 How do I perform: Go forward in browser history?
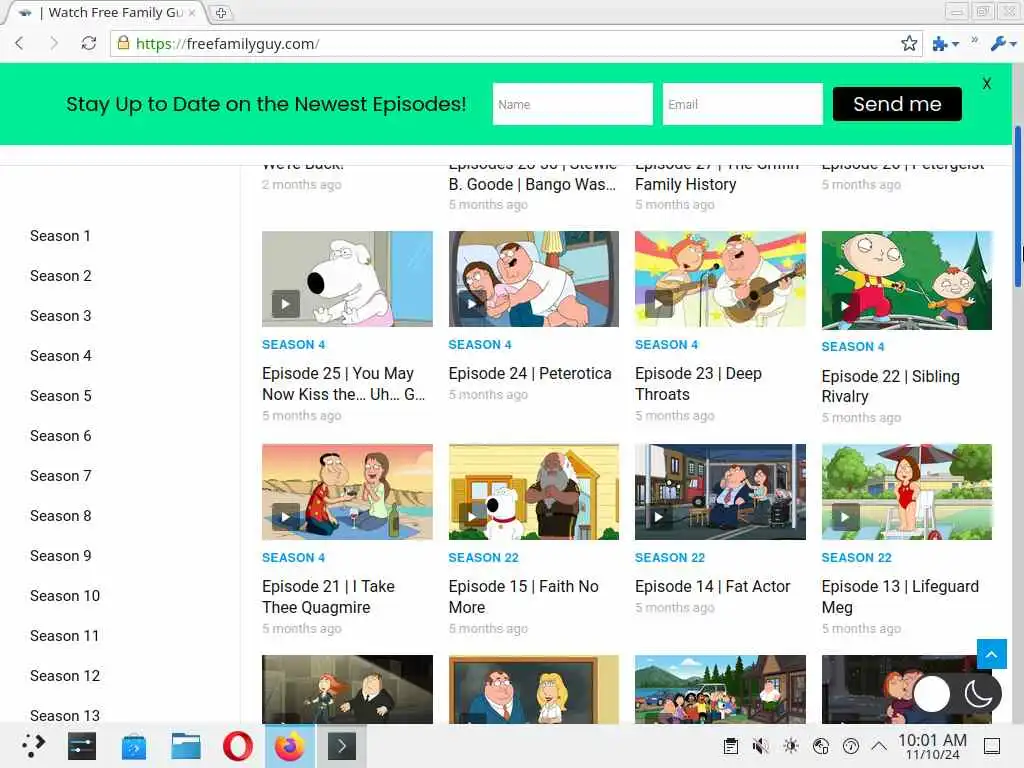(54, 44)
